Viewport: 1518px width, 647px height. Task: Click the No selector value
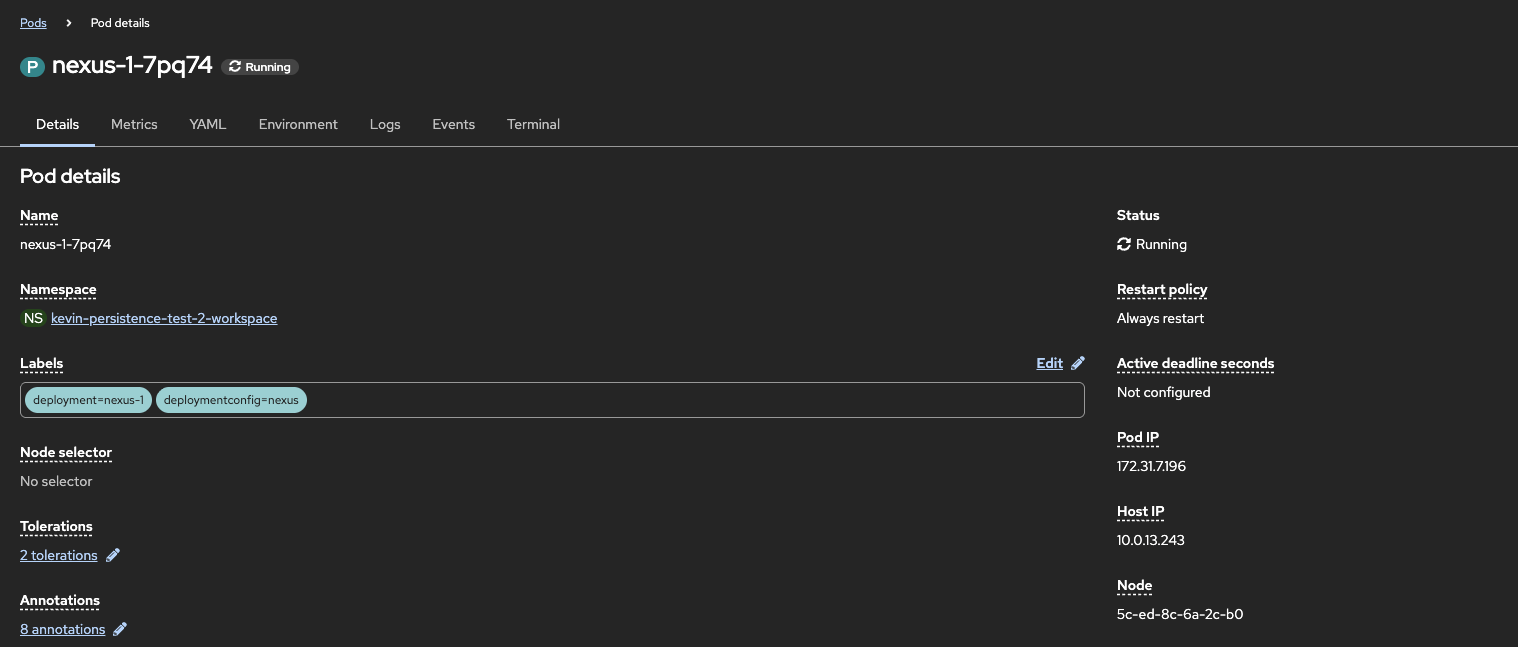pos(56,481)
